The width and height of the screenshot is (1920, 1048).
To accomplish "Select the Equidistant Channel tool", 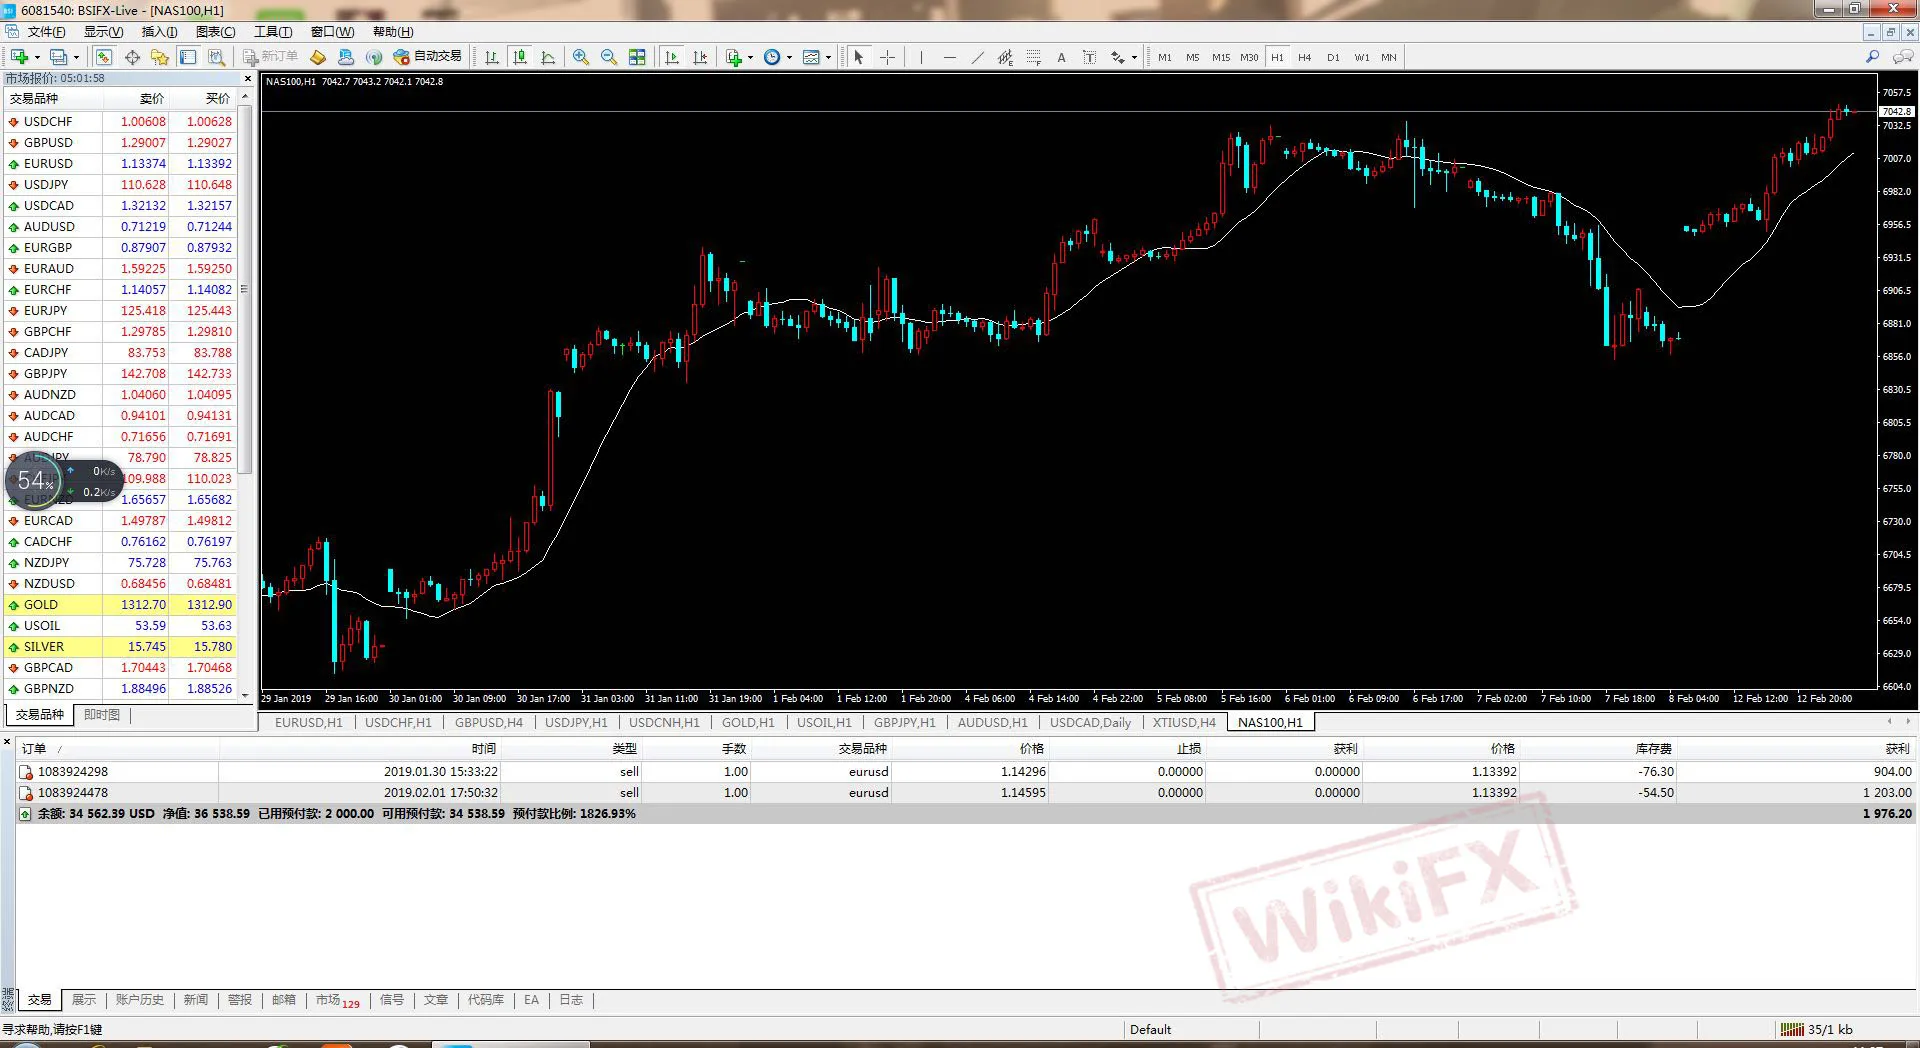I will click(x=1005, y=57).
